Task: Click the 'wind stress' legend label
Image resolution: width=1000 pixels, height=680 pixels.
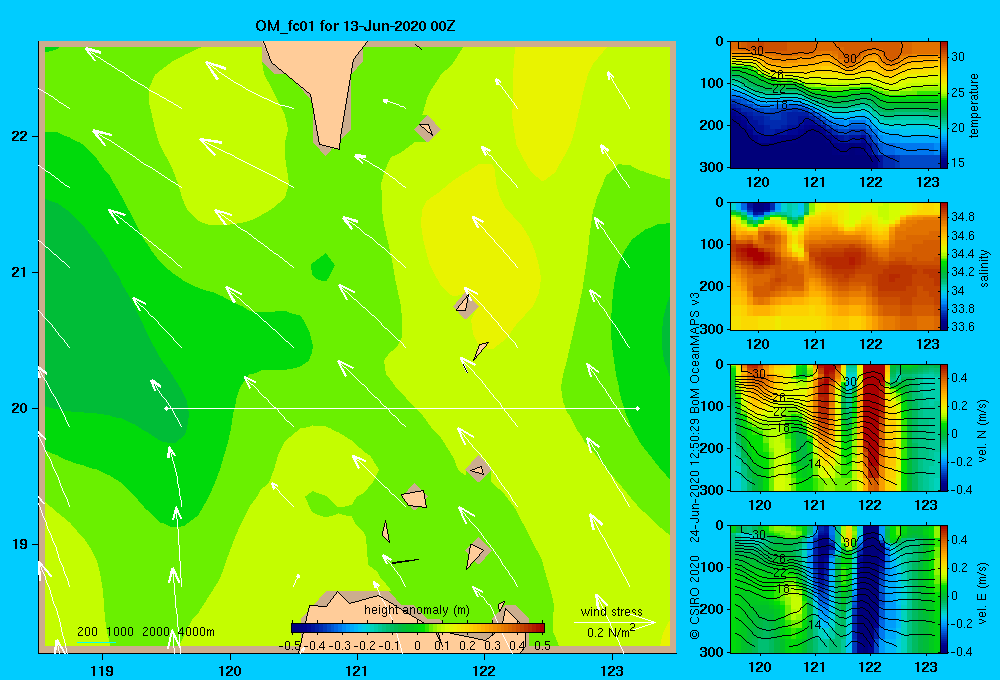Action: [x=612, y=611]
